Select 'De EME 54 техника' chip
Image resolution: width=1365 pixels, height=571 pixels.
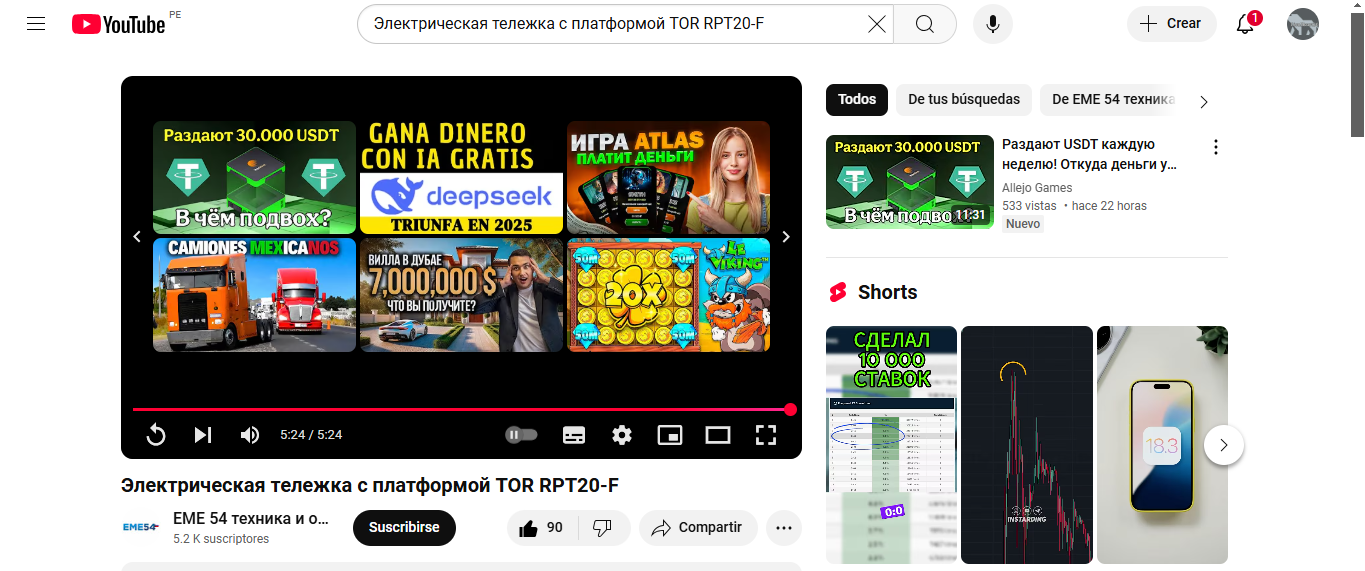(x=1110, y=100)
